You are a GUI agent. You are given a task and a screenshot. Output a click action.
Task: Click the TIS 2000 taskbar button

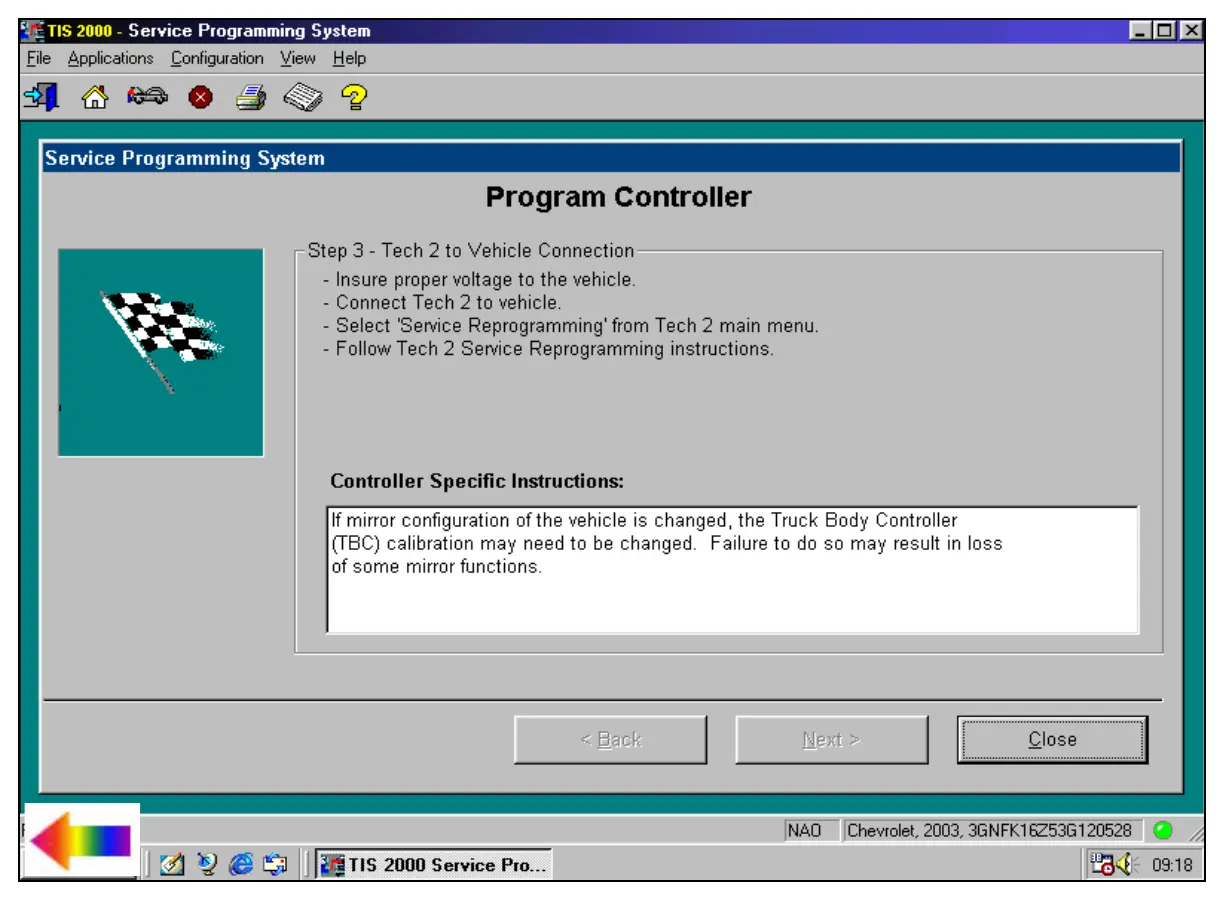[434, 865]
